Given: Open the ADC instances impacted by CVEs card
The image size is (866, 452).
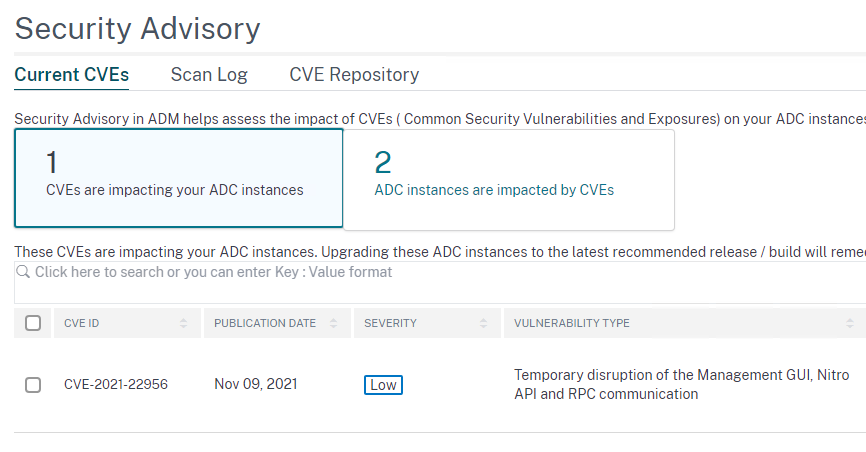Looking at the screenshot, I should point(509,180).
